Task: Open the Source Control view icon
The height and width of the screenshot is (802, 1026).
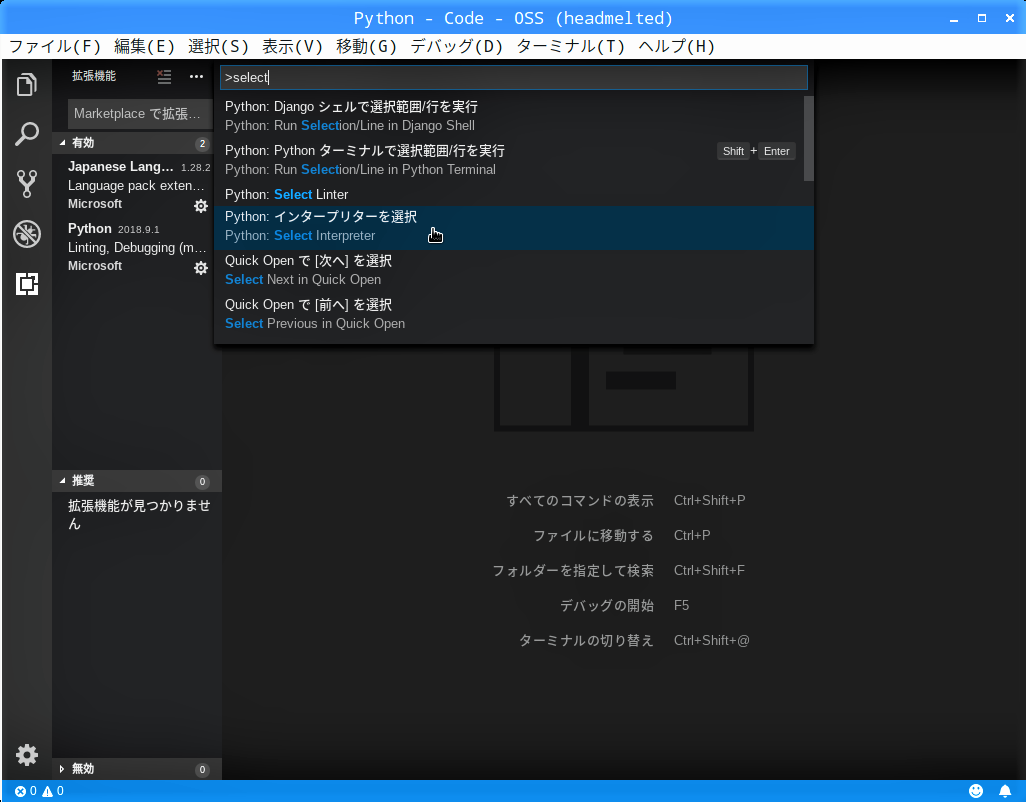Action: pos(26,184)
